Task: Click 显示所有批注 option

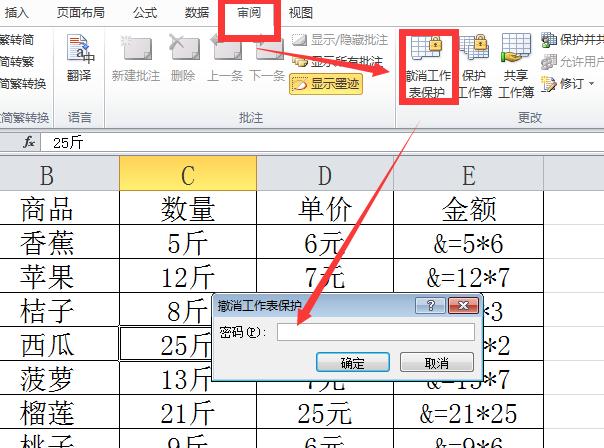Action: point(337,61)
